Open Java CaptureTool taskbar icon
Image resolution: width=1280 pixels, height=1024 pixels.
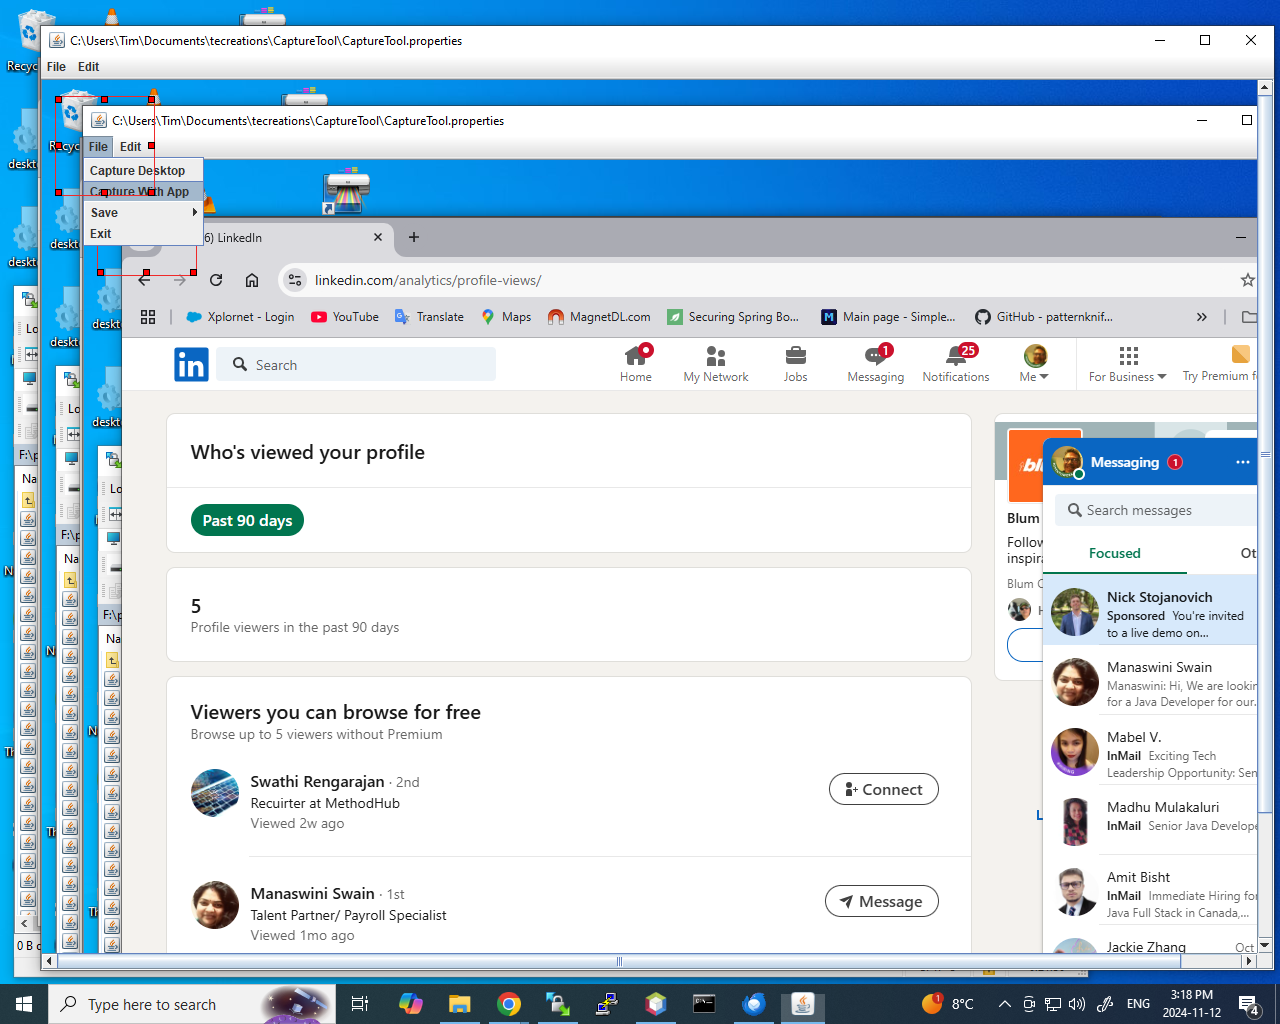[803, 1004]
